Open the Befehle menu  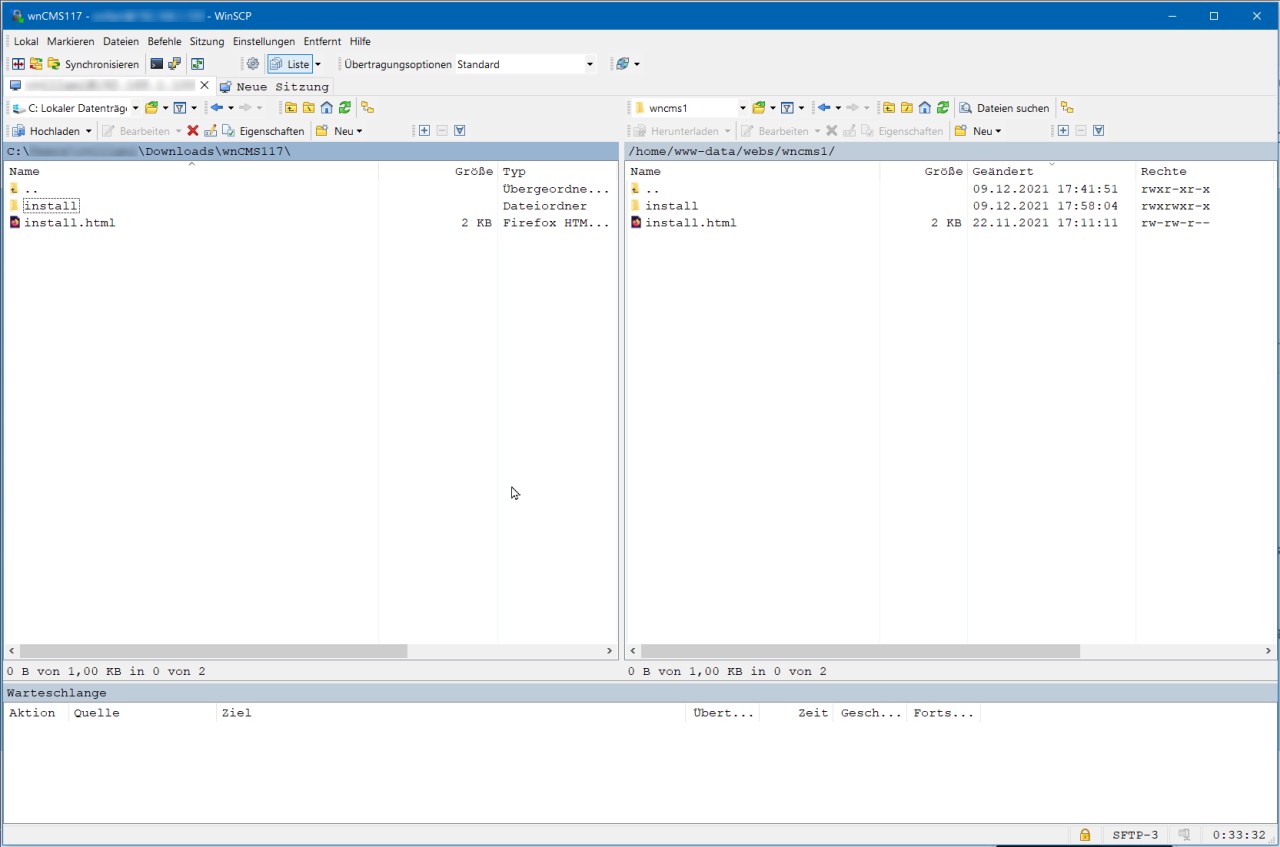point(164,41)
